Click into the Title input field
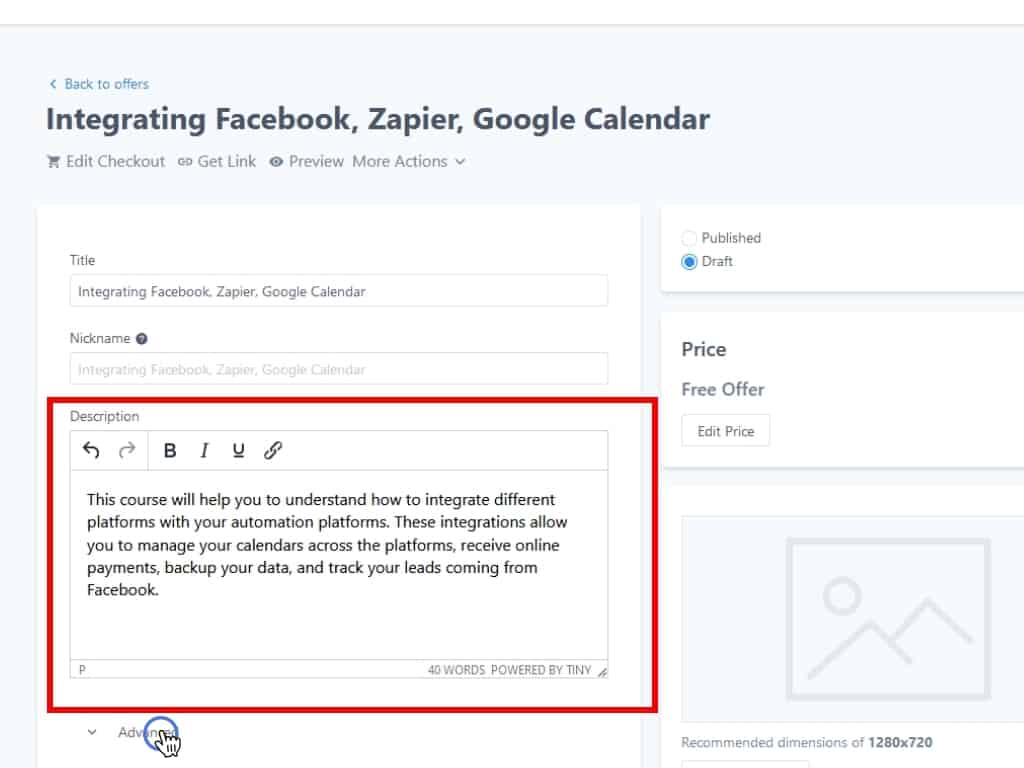Image resolution: width=1024 pixels, height=768 pixels. 338,291
